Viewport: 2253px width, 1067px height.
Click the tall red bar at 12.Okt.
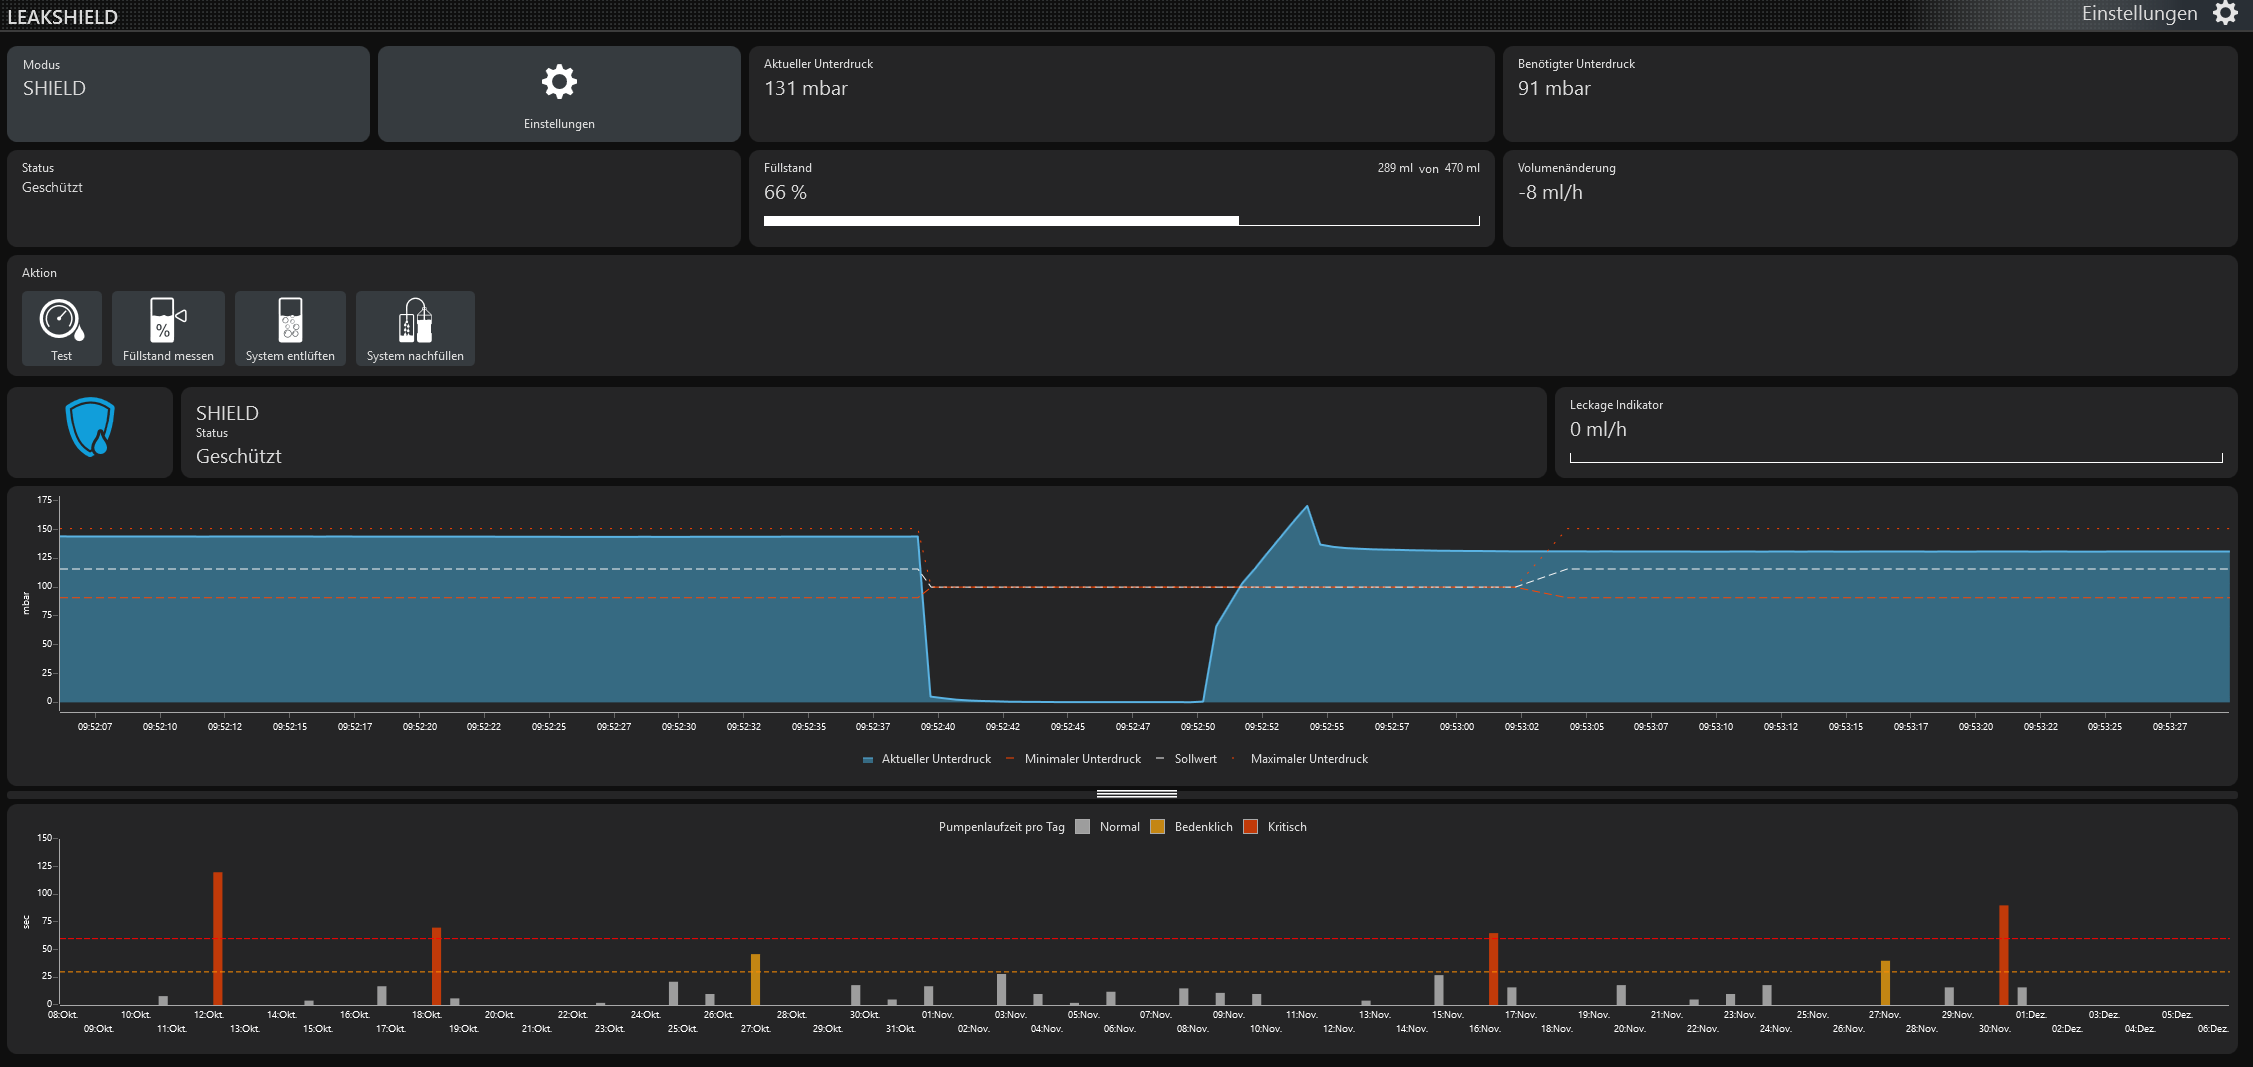tap(218, 938)
